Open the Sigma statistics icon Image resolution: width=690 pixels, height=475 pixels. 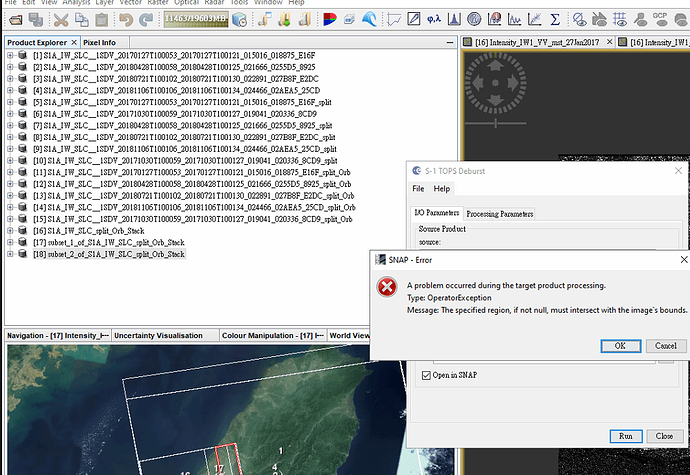[555, 19]
